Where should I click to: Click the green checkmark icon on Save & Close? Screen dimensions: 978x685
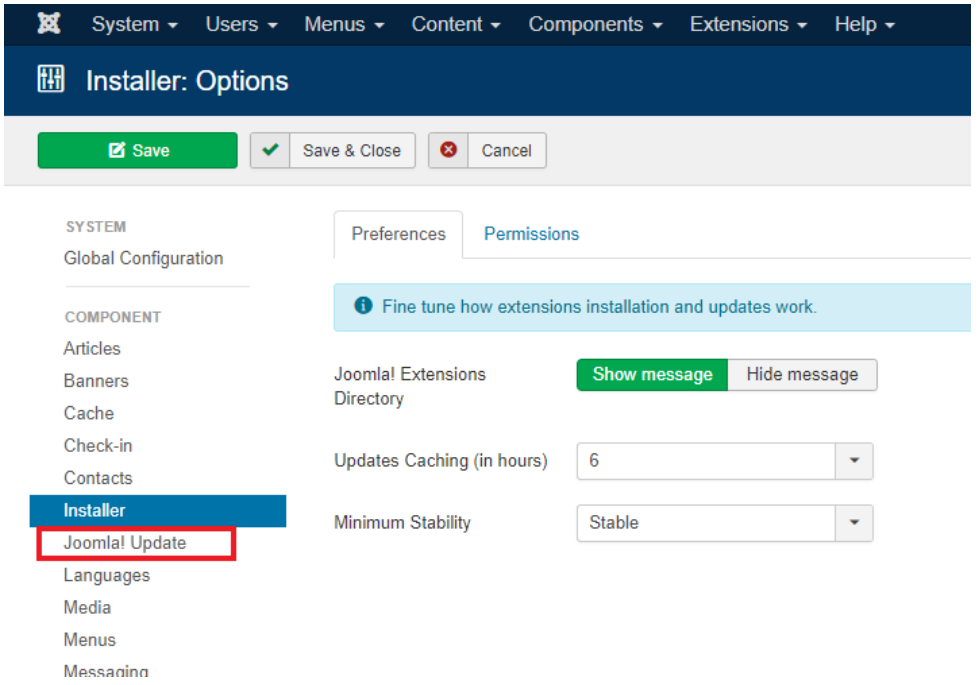coord(270,150)
